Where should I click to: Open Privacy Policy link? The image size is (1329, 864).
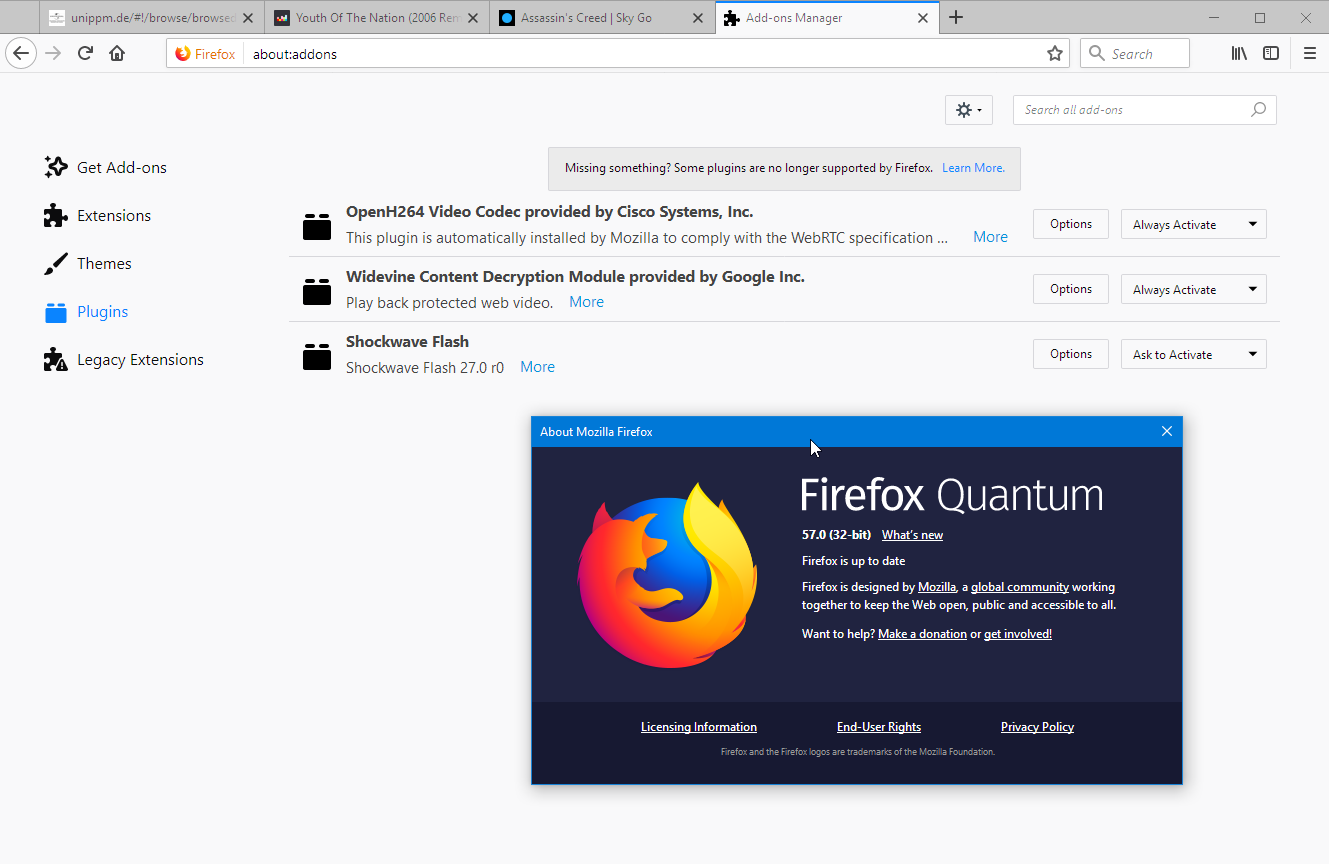pos(1037,727)
